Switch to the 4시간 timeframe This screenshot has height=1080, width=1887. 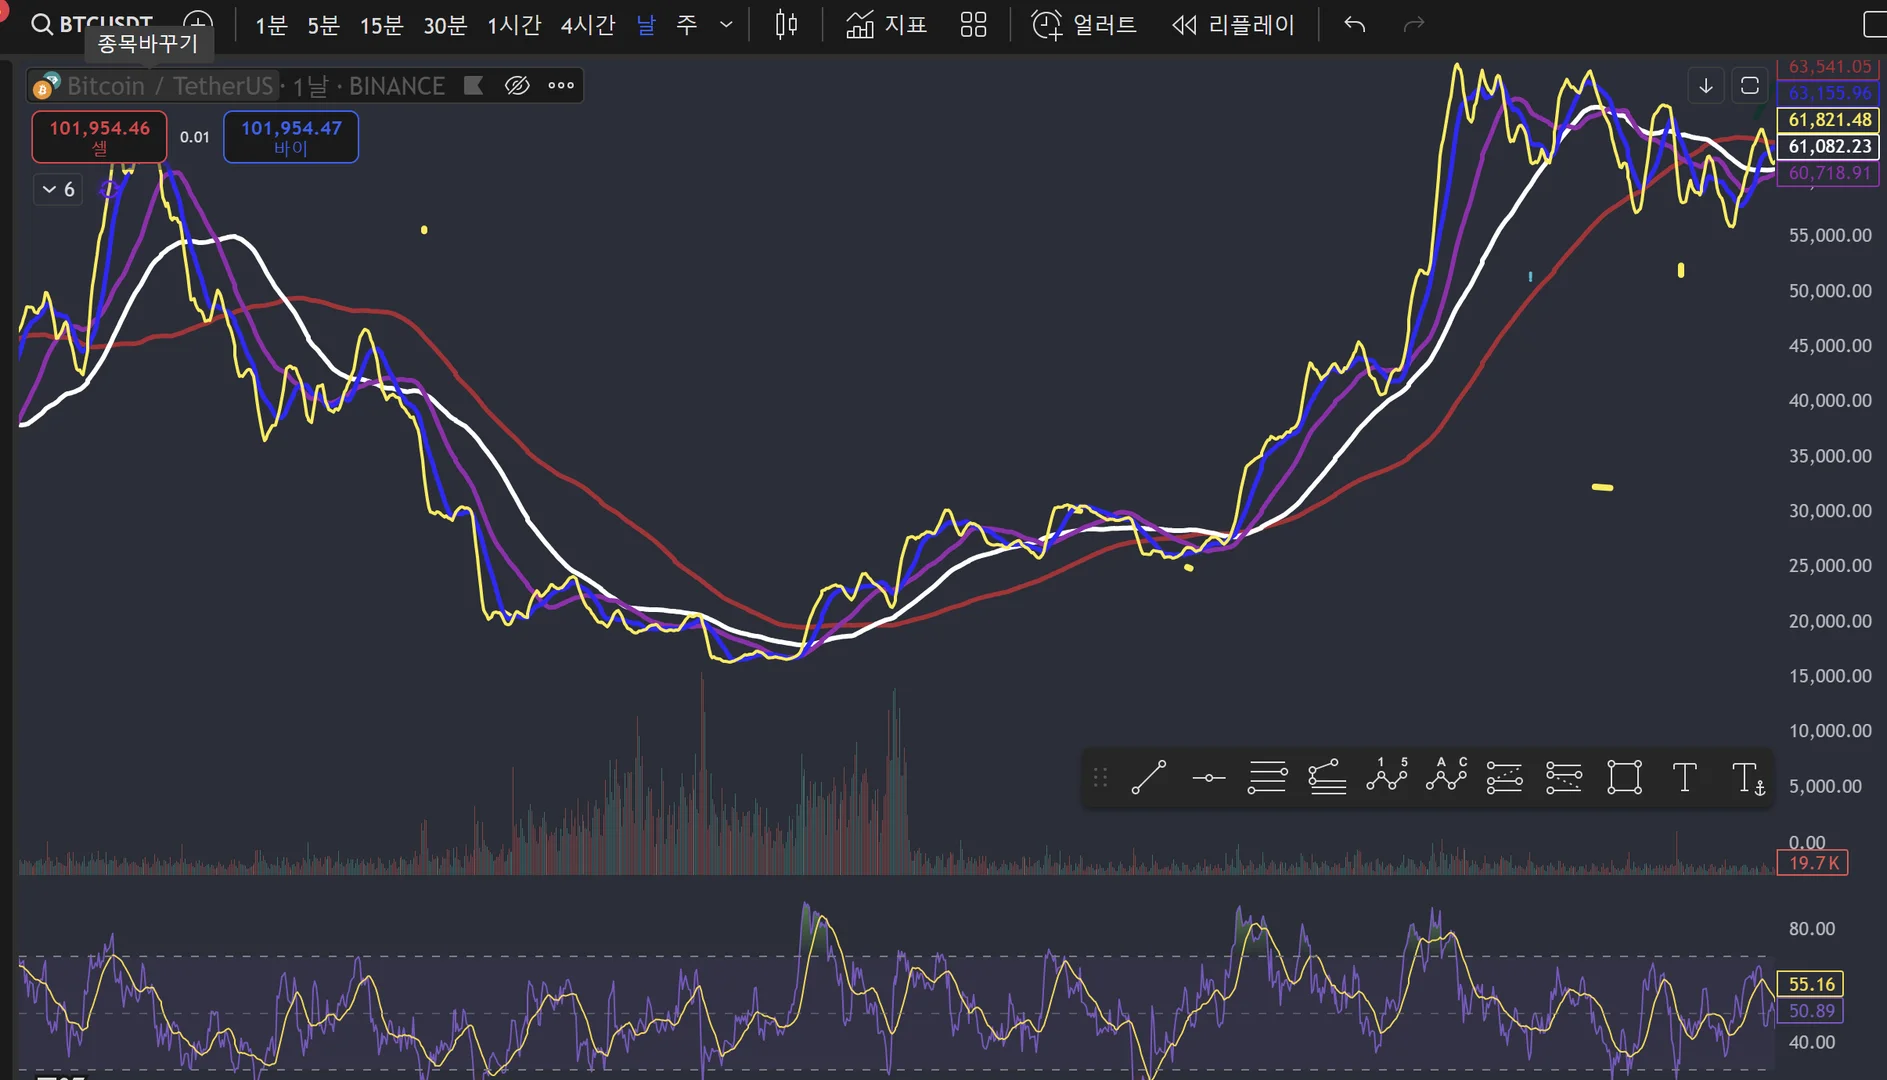pyautogui.click(x=587, y=25)
